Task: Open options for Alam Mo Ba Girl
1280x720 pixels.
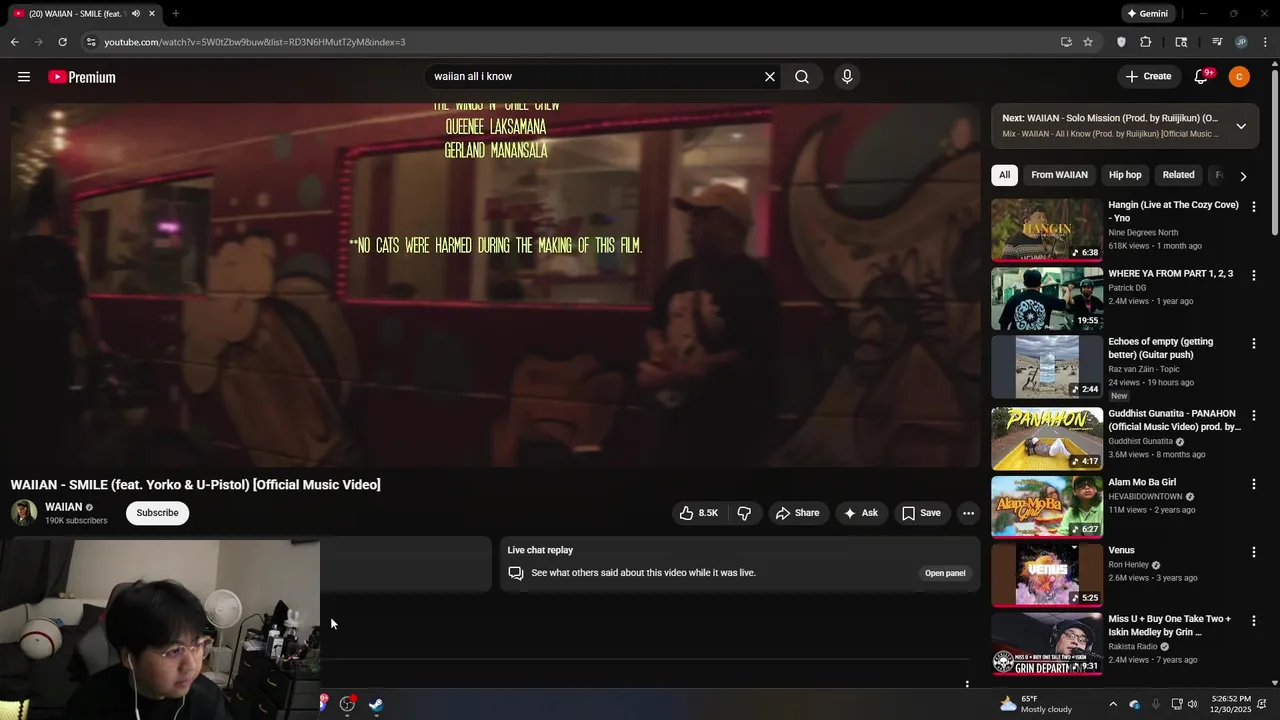Action: [x=1253, y=484]
